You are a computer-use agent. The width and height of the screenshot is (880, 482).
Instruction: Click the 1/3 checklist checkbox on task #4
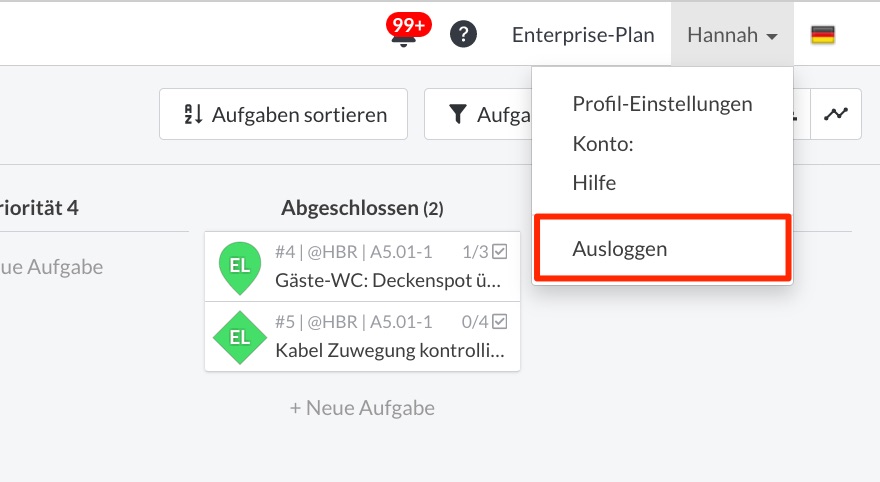(x=499, y=251)
